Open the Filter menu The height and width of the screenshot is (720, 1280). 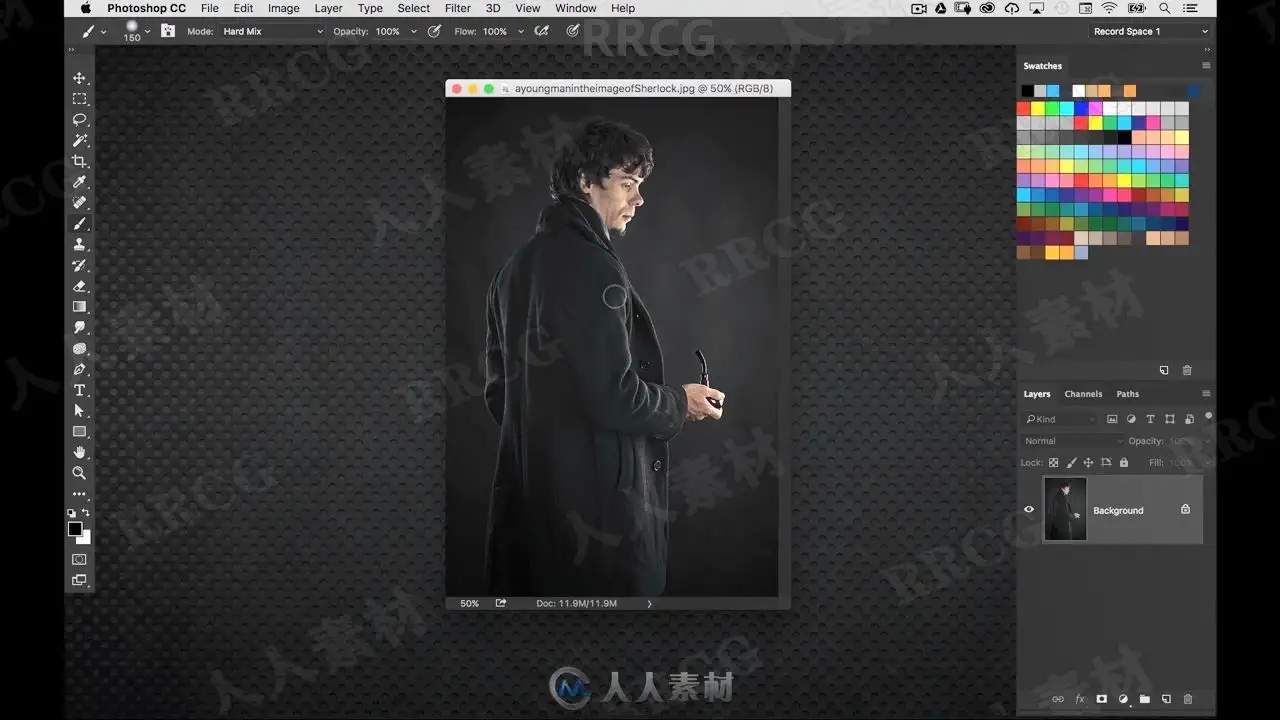click(458, 8)
